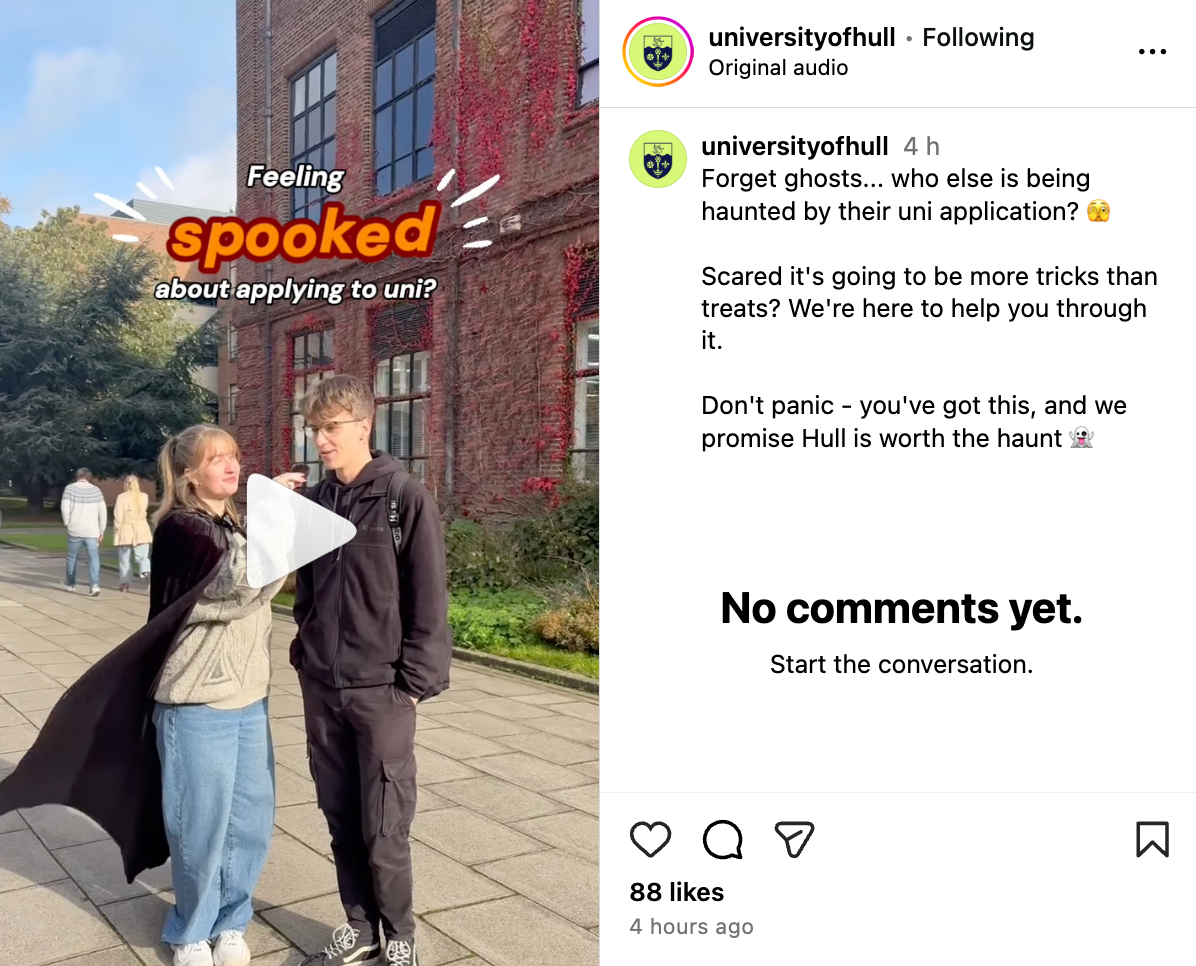Click the No comments yet heading
The image size is (1196, 966).
click(902, 608)
